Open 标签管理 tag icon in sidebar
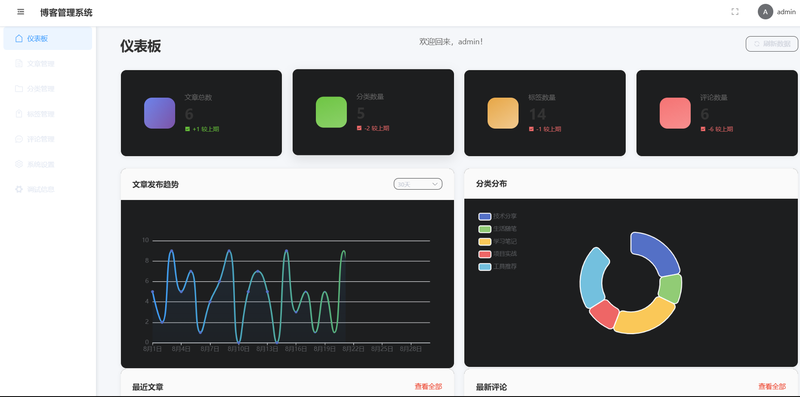Image resolution: width=800 pixels, height=397 pixels. 19,113
